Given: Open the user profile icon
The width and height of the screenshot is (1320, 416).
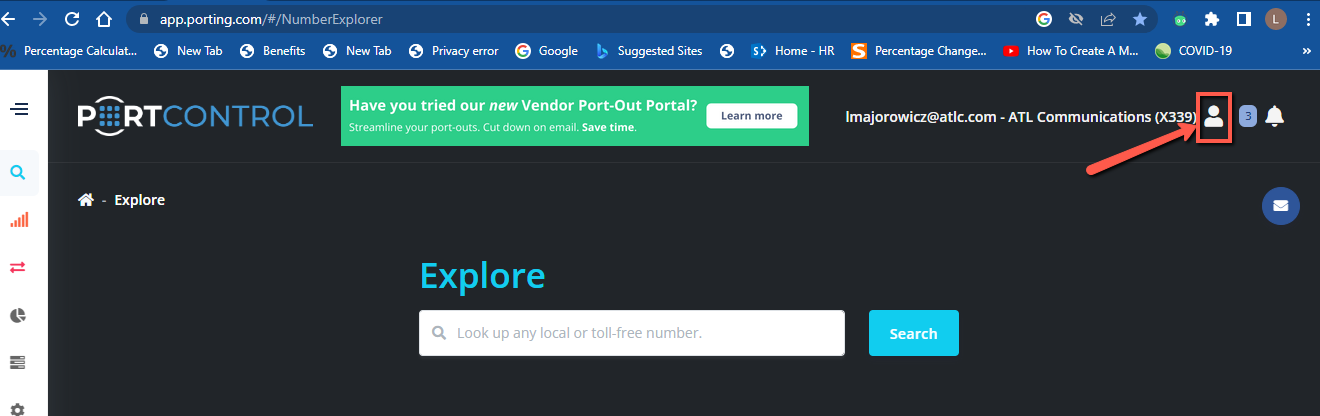Looking at the screenshot, I should click(x=1213, y=116).
